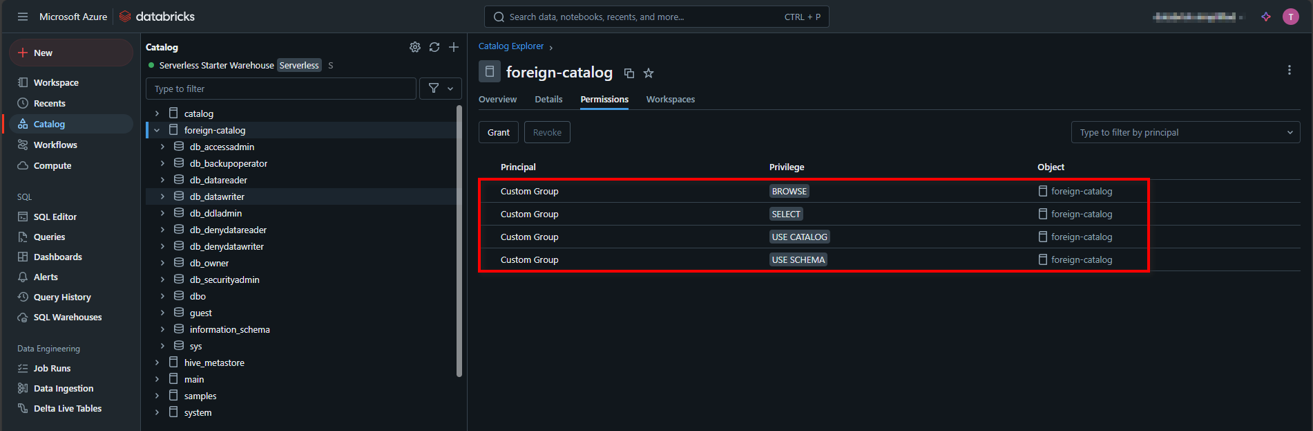Screen dimensions: 1313x431
Task: Copy the foreign-catalog name
Action: [629, 73]
